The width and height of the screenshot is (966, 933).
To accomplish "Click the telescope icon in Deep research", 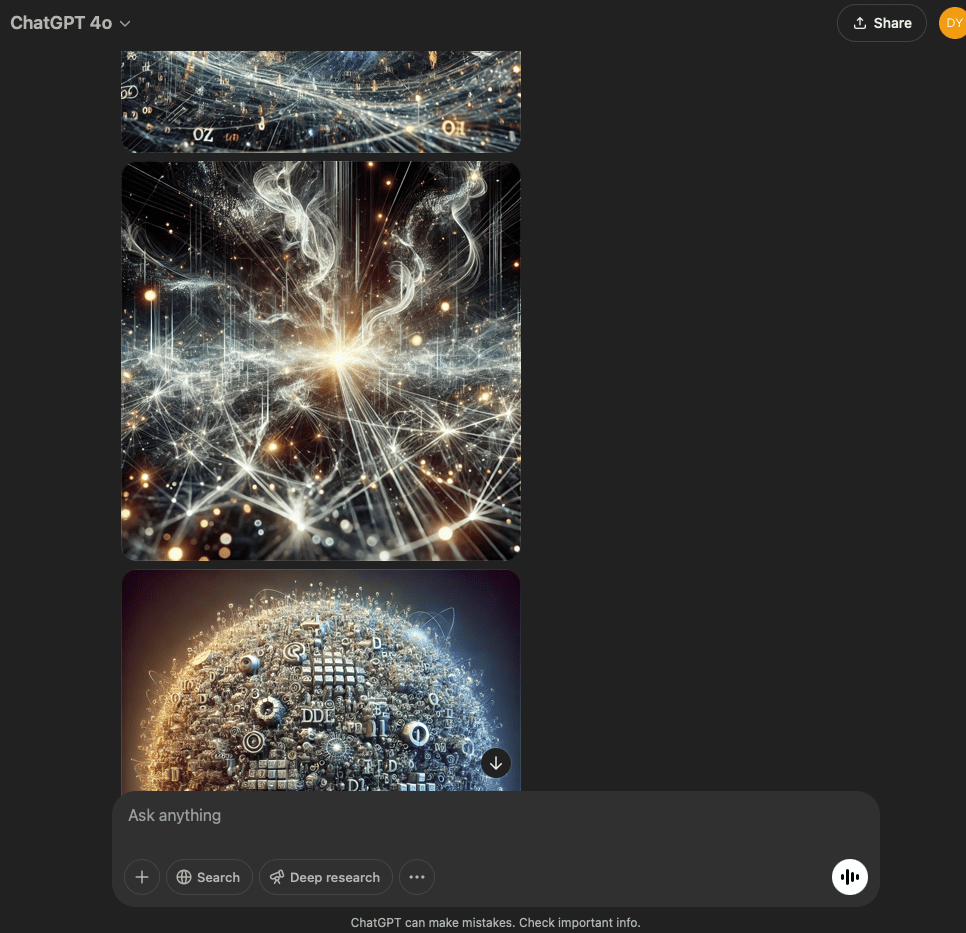I will pyautogui.click(x=278, y=877).
